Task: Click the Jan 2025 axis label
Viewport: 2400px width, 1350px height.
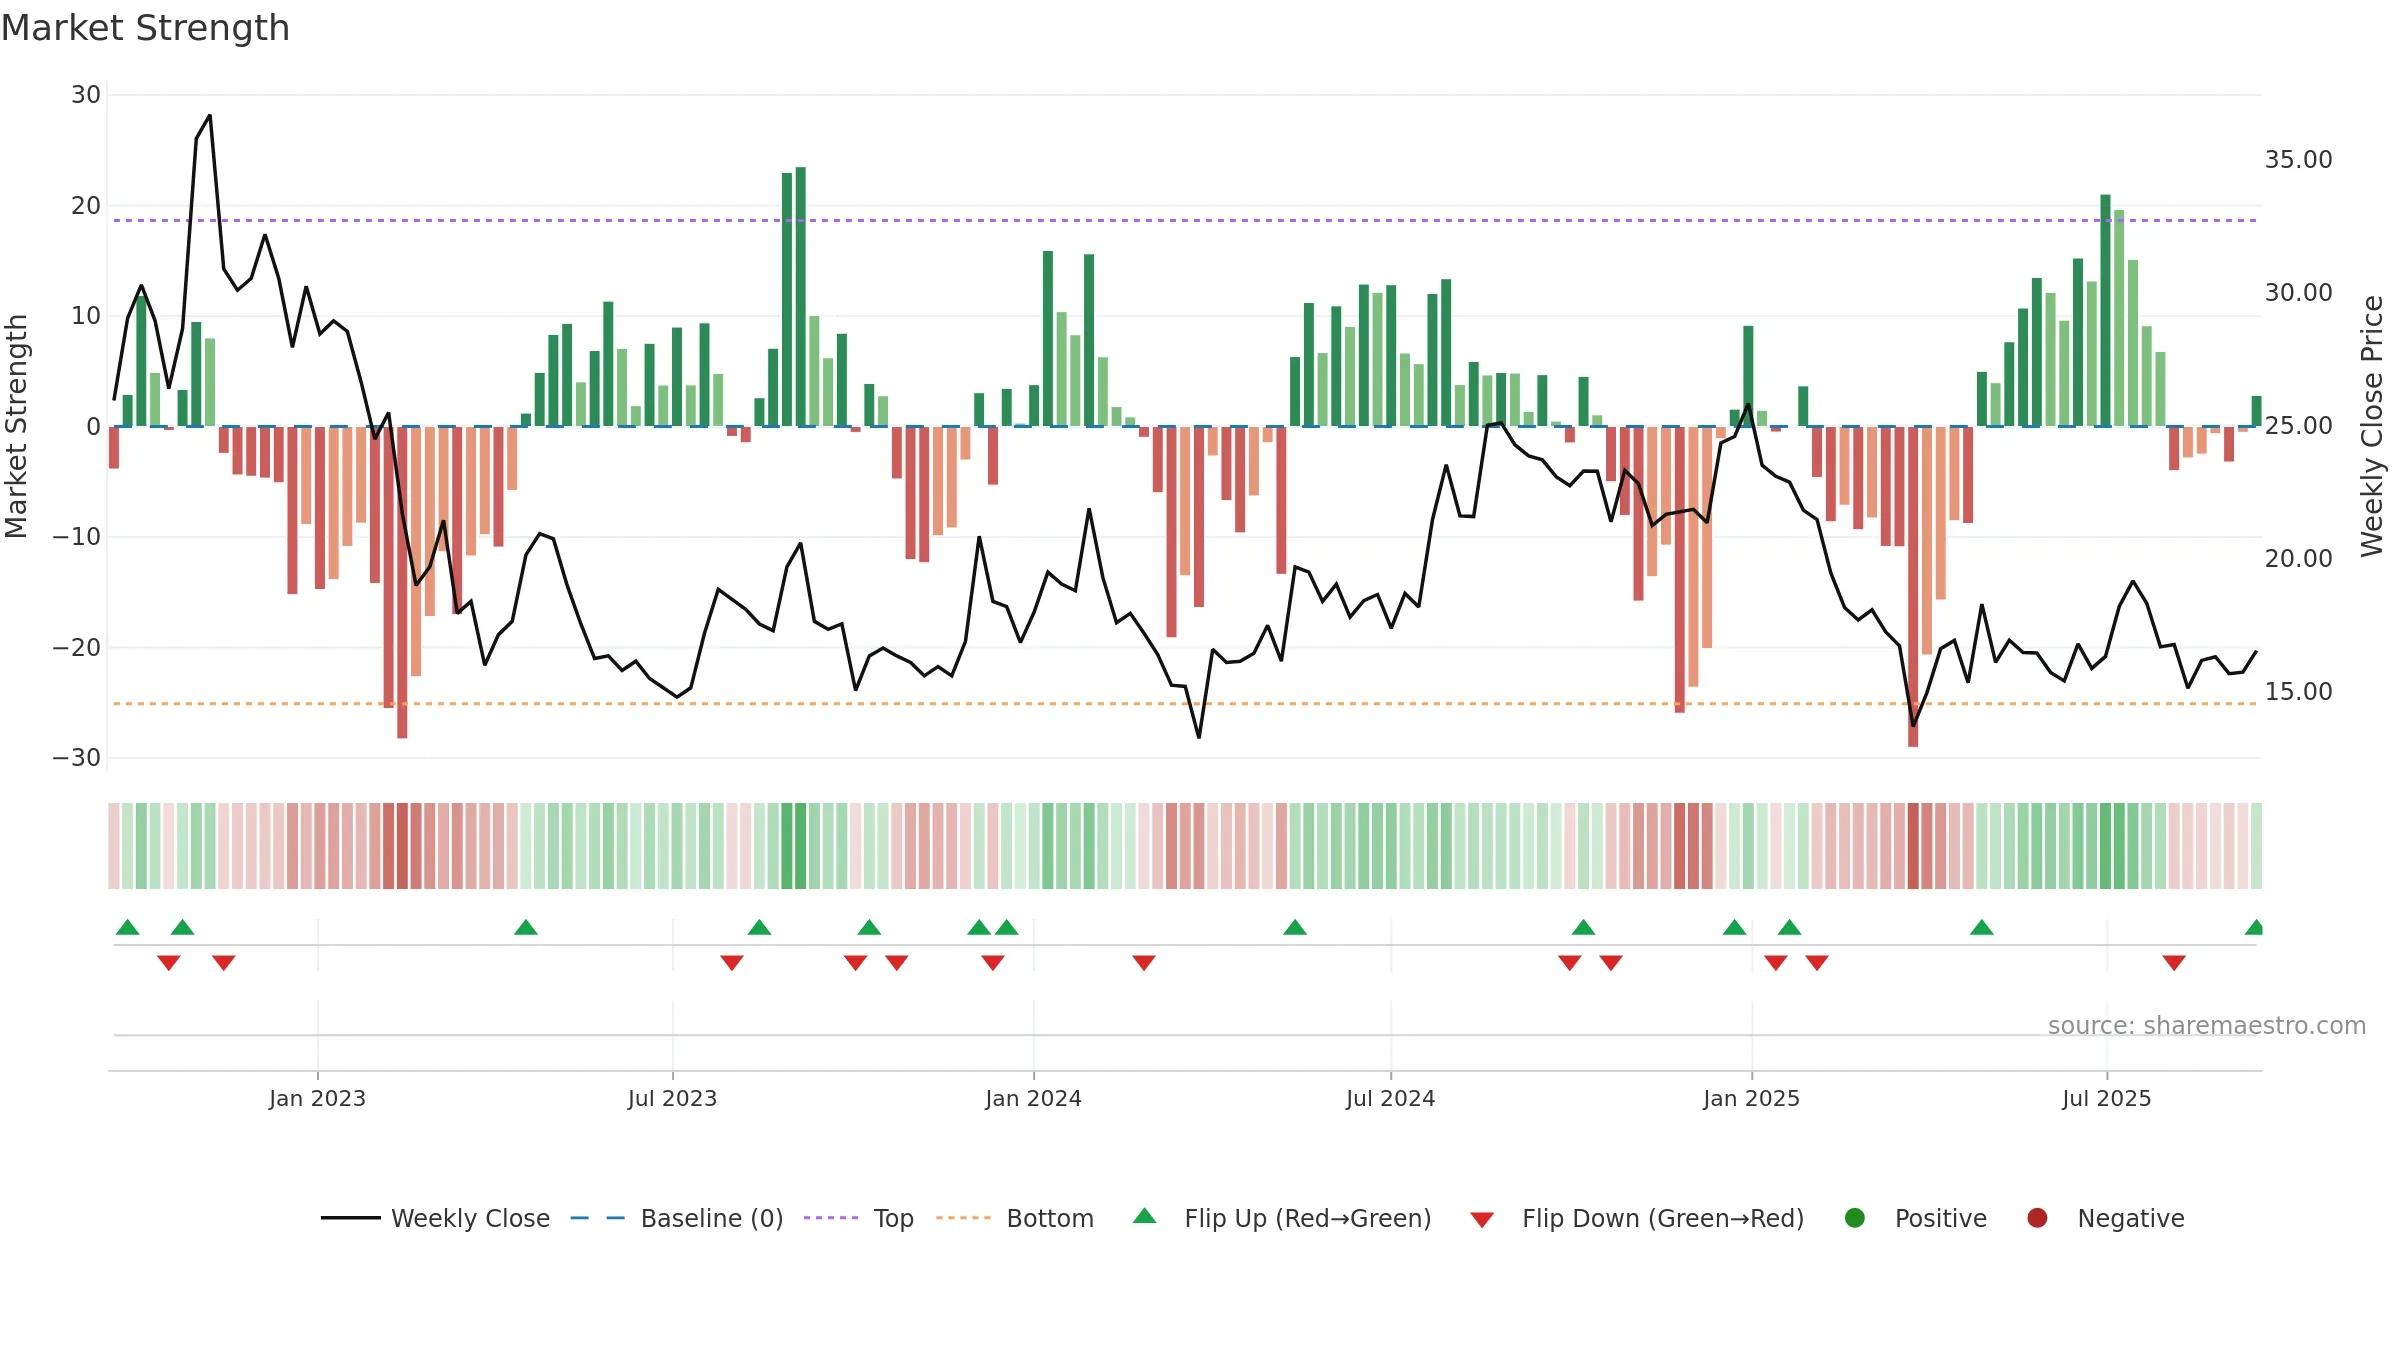Action: (x=1751, y=1099)
